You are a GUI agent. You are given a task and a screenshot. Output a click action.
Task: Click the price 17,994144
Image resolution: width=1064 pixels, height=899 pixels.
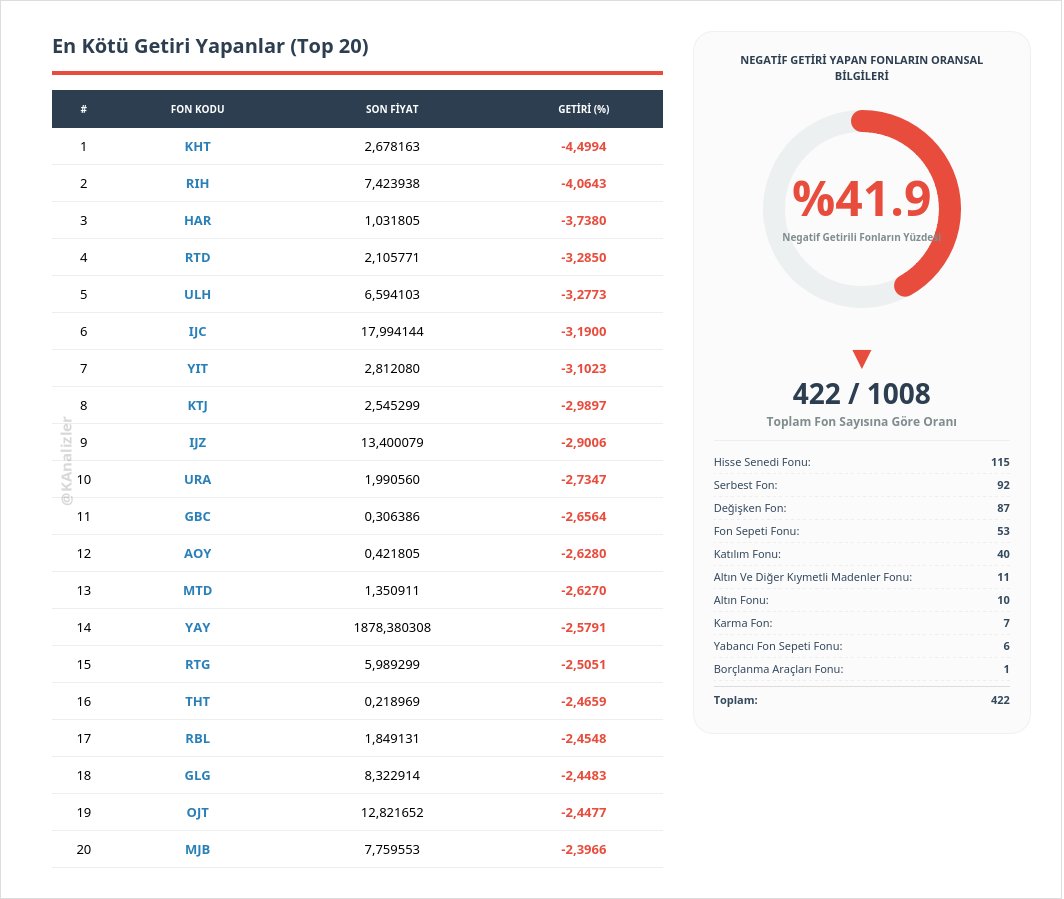click(x=392, y=332)
